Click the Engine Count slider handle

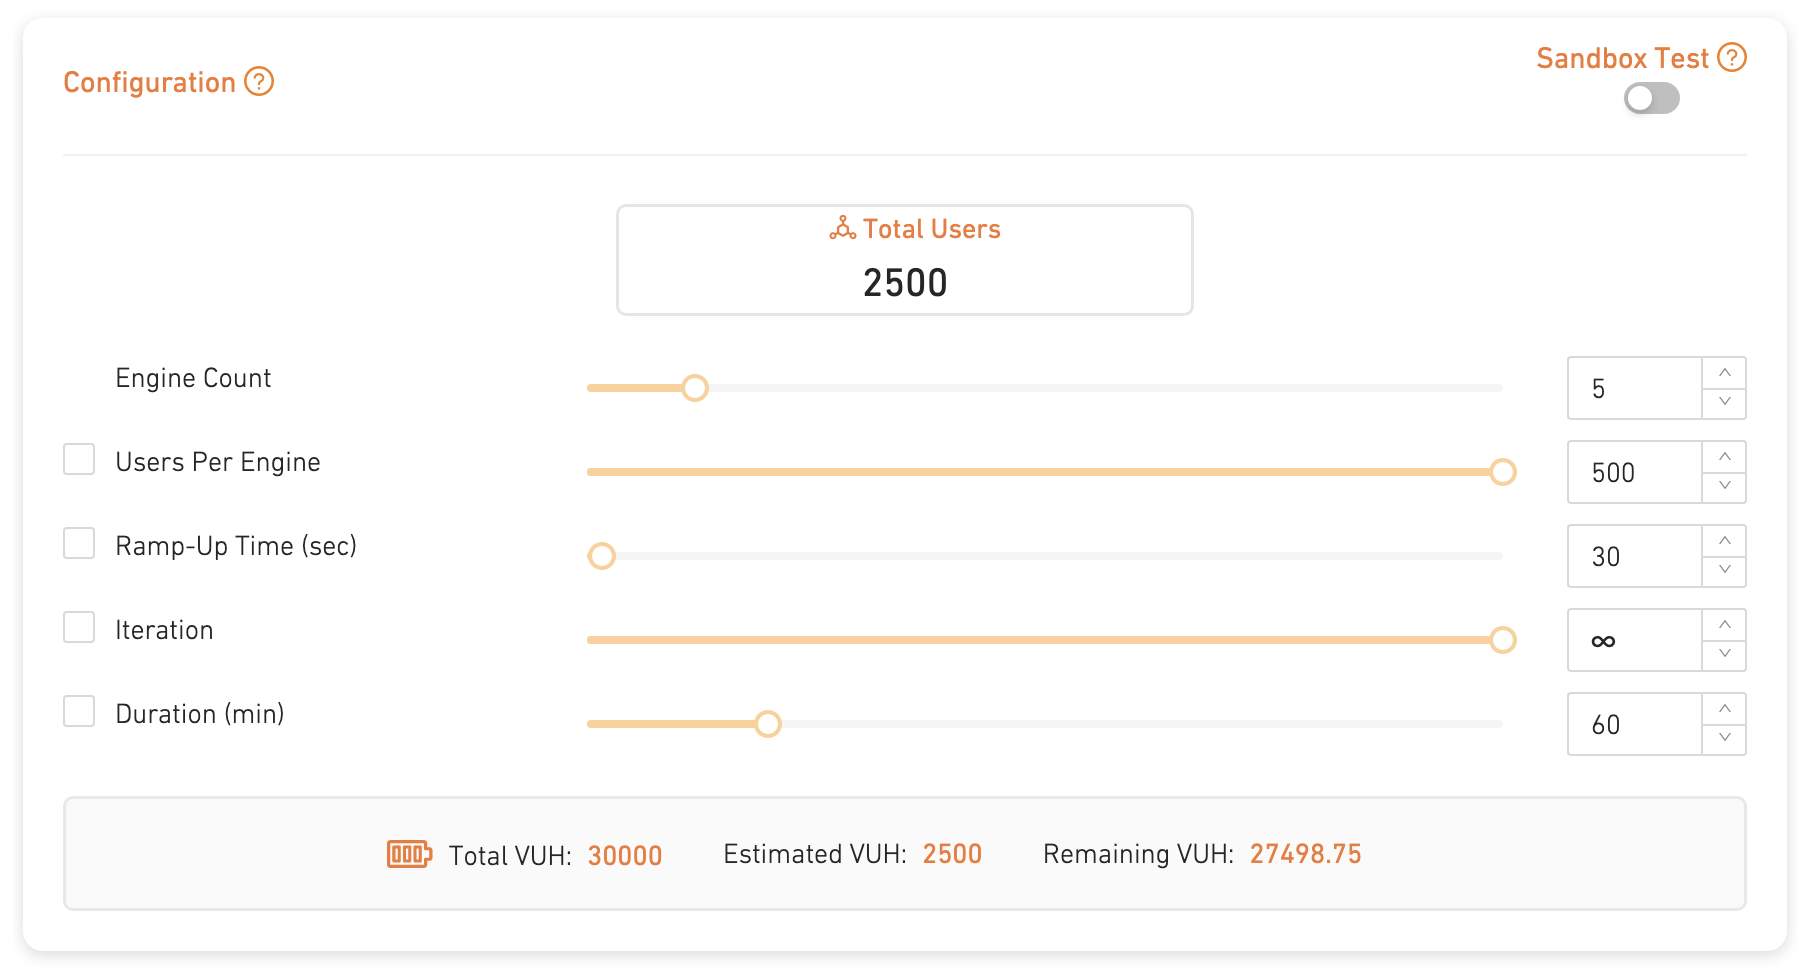tap(695, 388)
